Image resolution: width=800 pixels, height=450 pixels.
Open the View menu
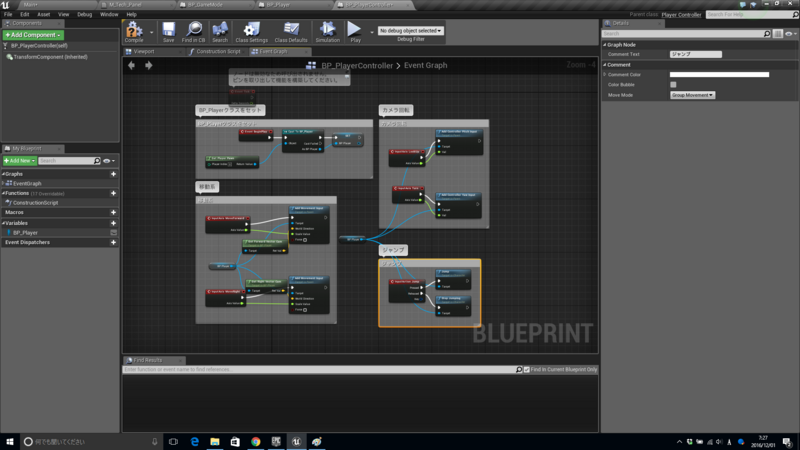tap(63, 14)
